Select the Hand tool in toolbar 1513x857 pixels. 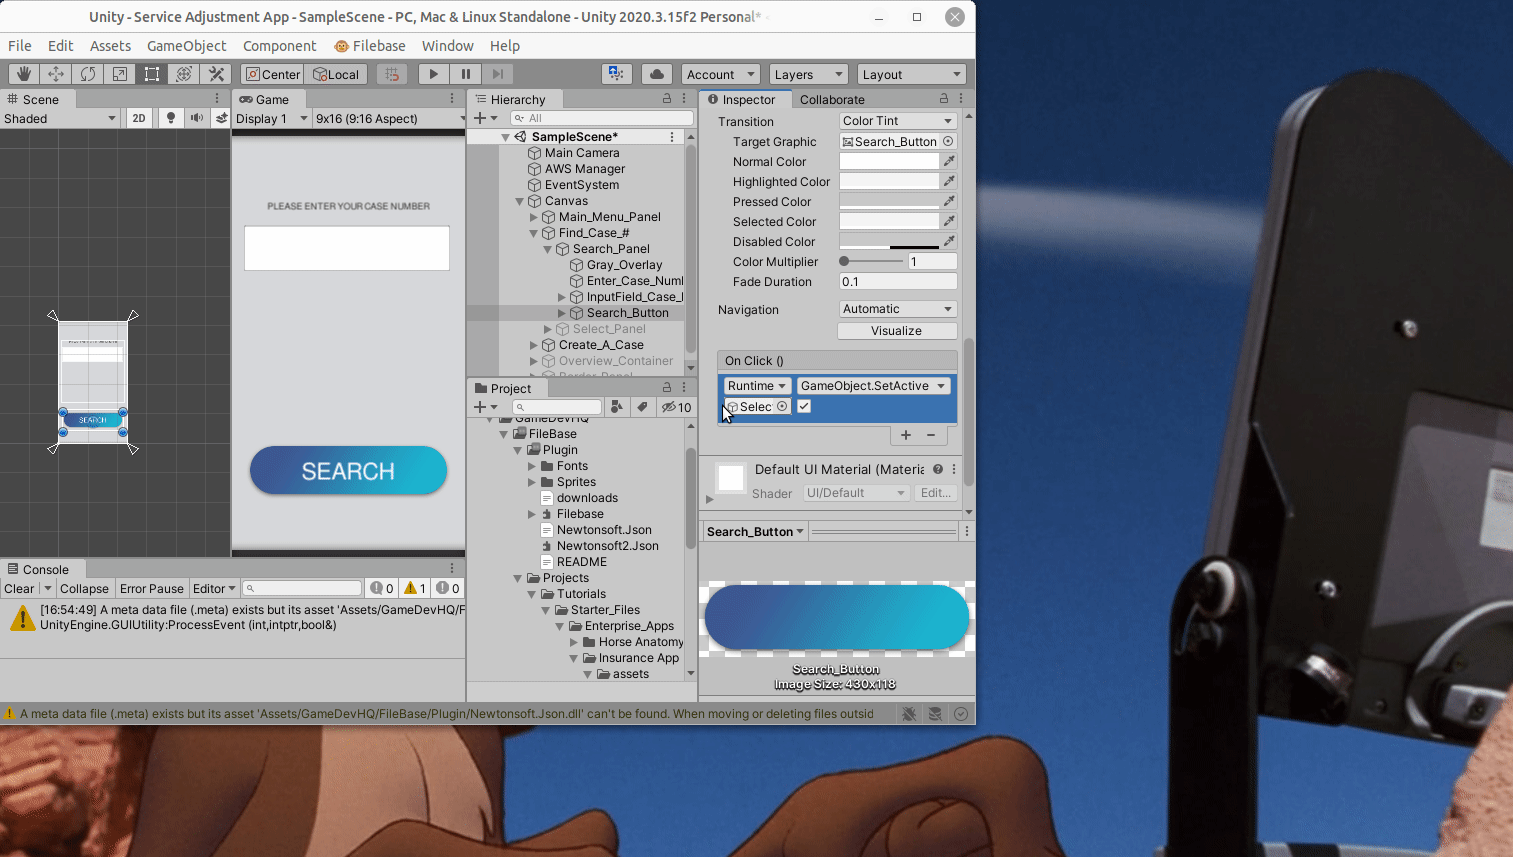coord(23,74)
